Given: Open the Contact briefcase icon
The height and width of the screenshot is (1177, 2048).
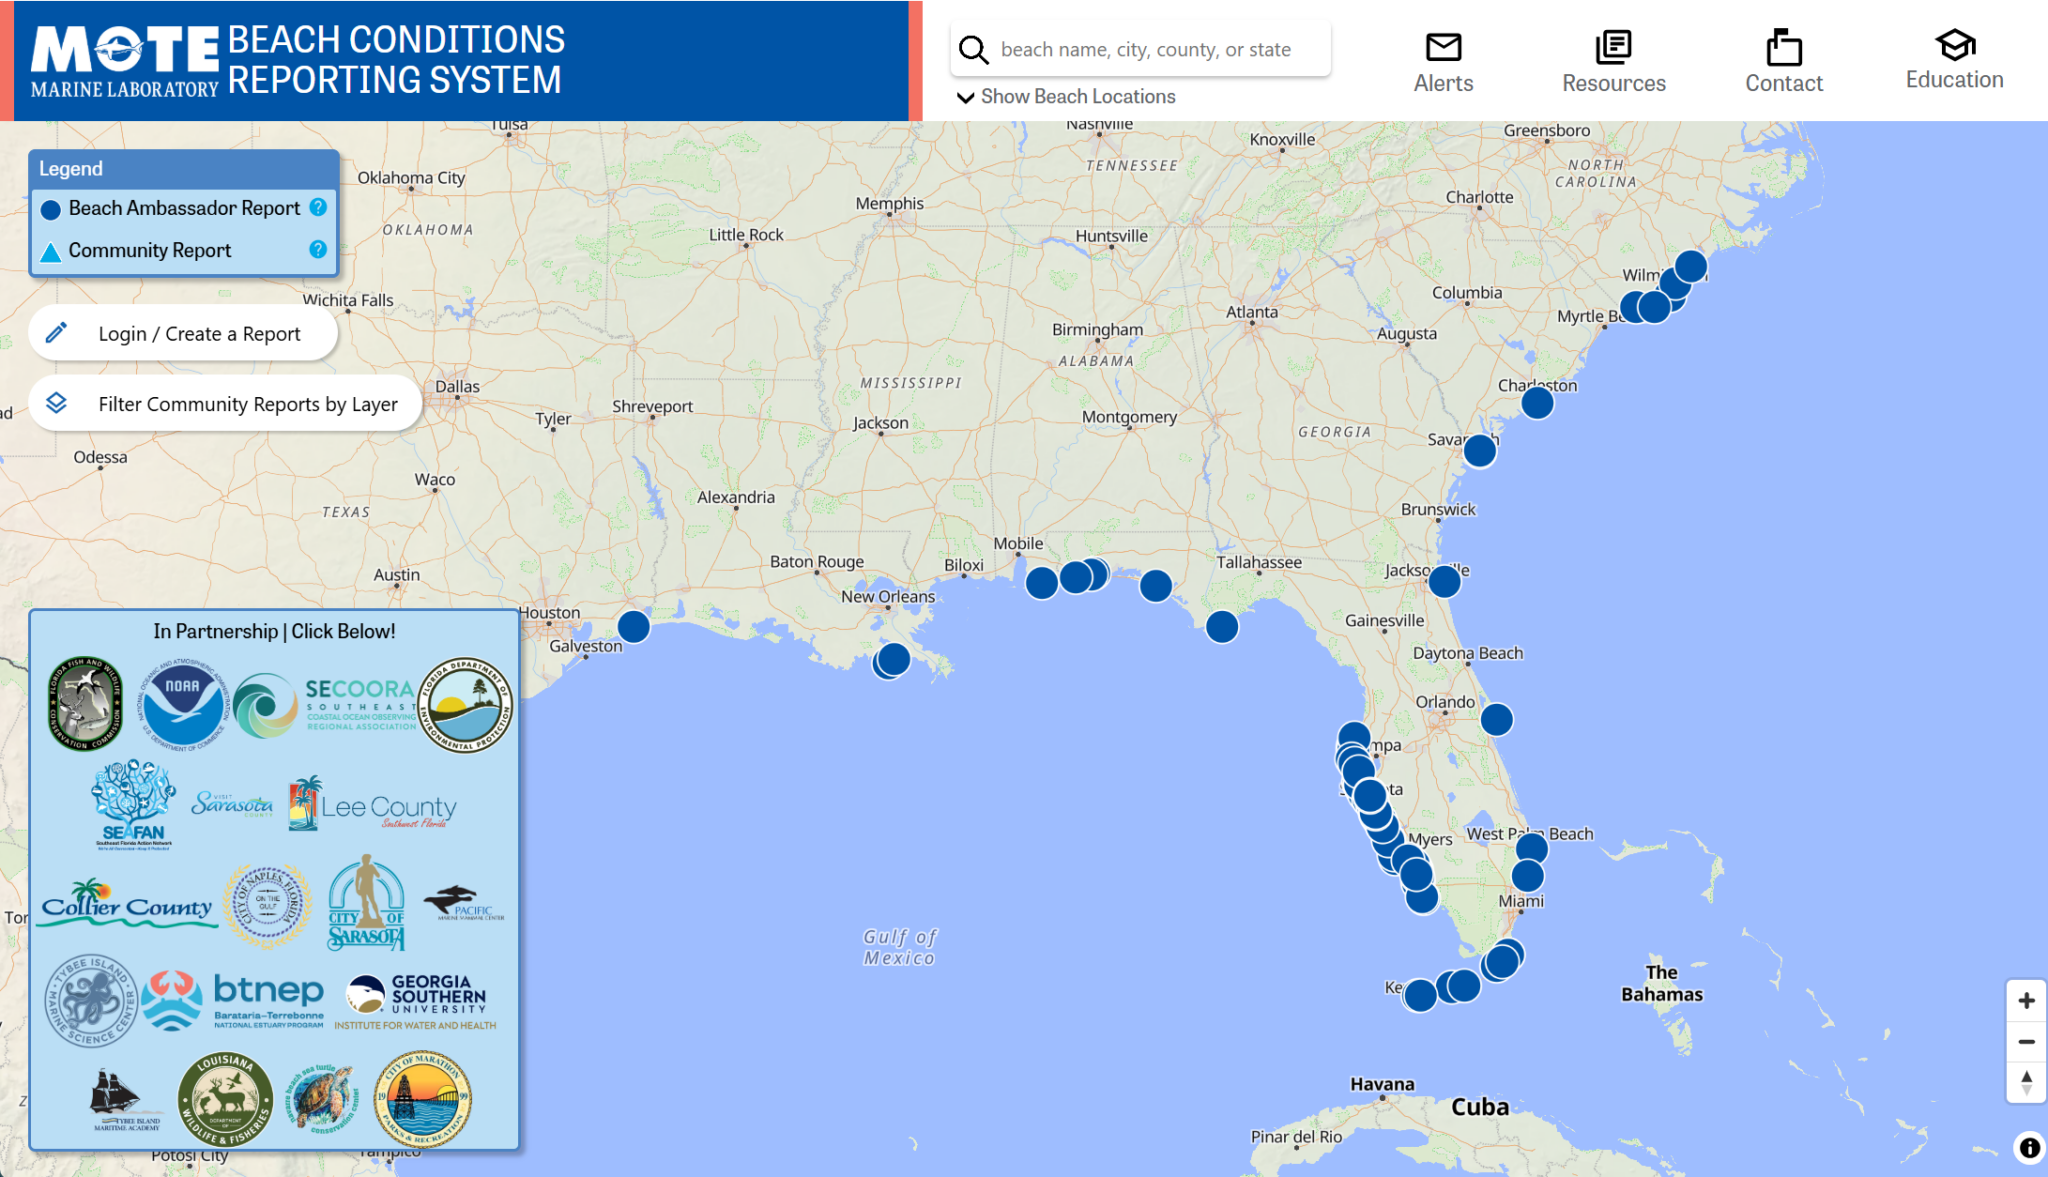Looking at the screenshot, I should click(1783, 45).
